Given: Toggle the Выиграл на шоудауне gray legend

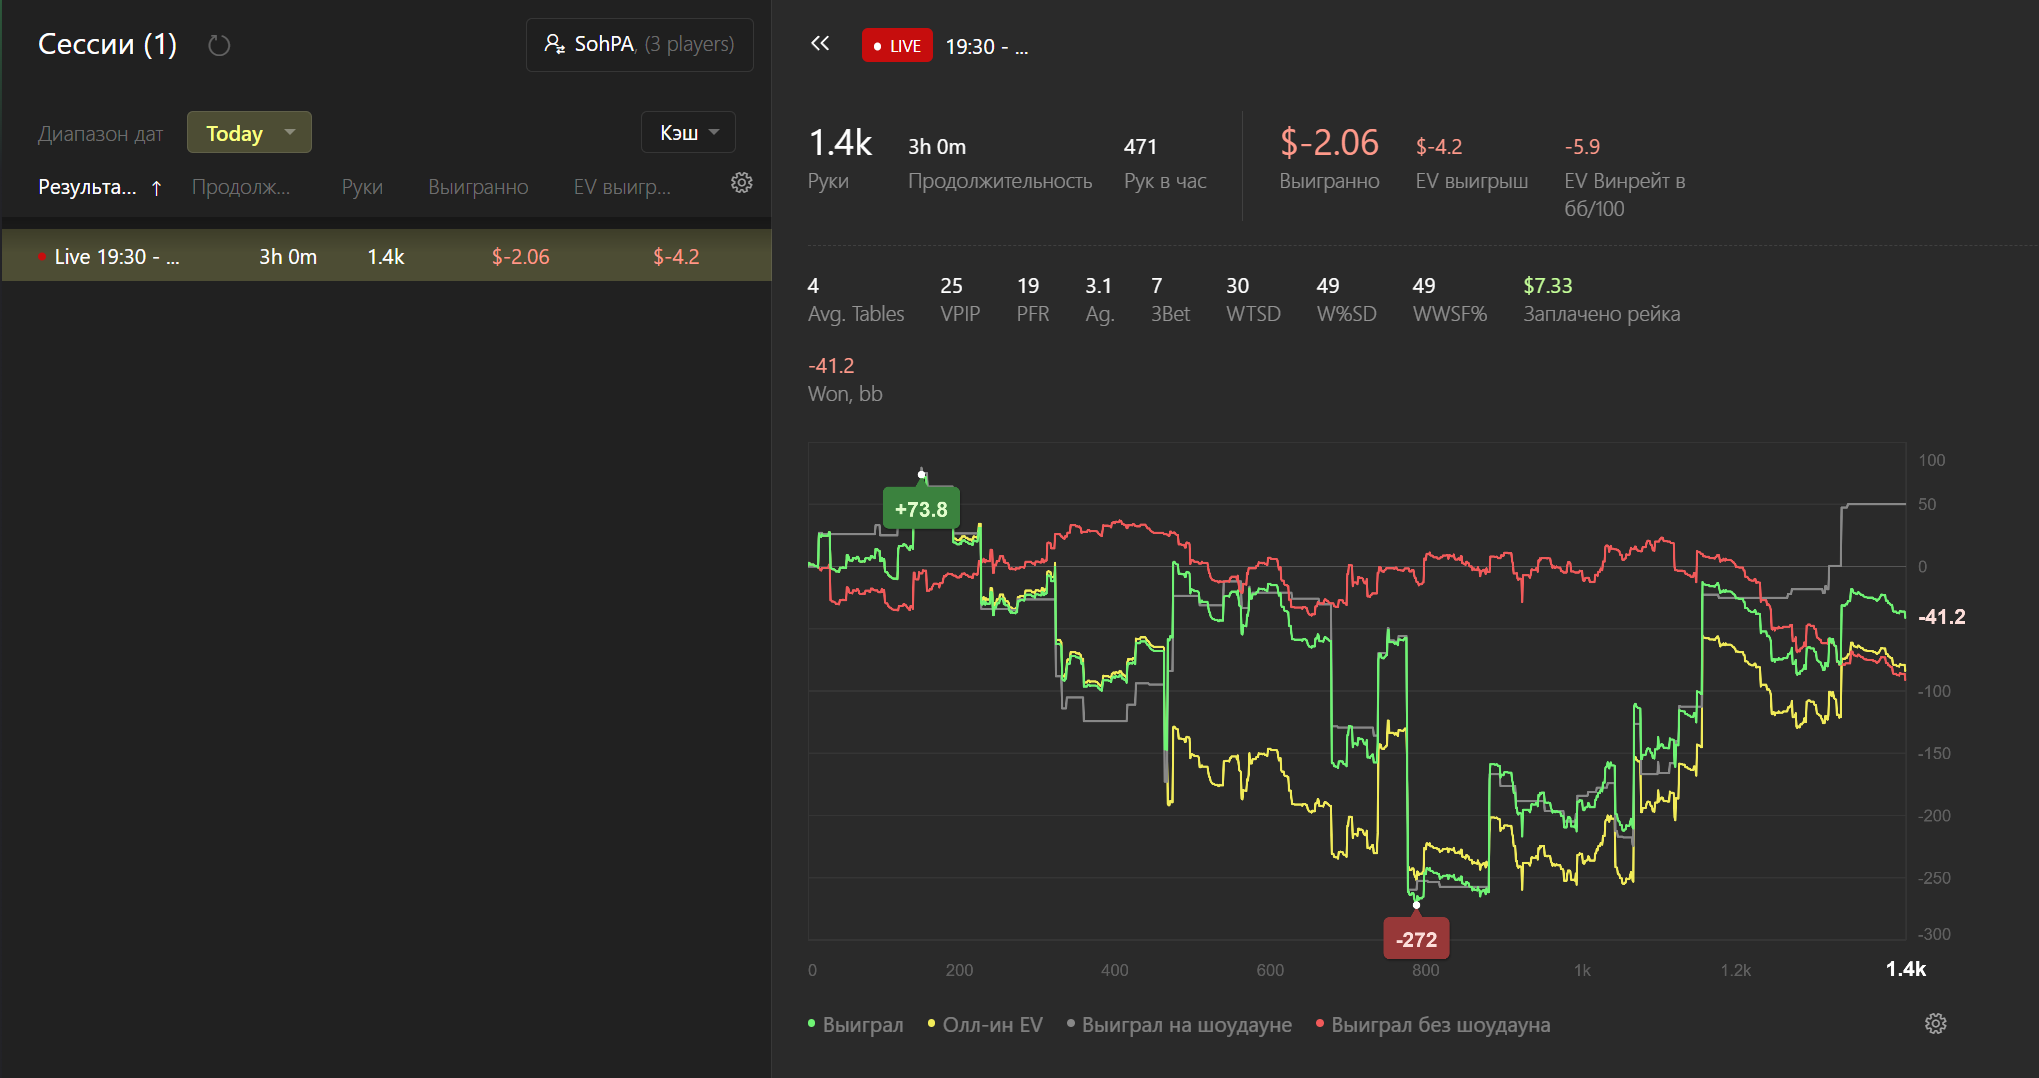Looking at the screenshot, I should pos(1179,1024).
